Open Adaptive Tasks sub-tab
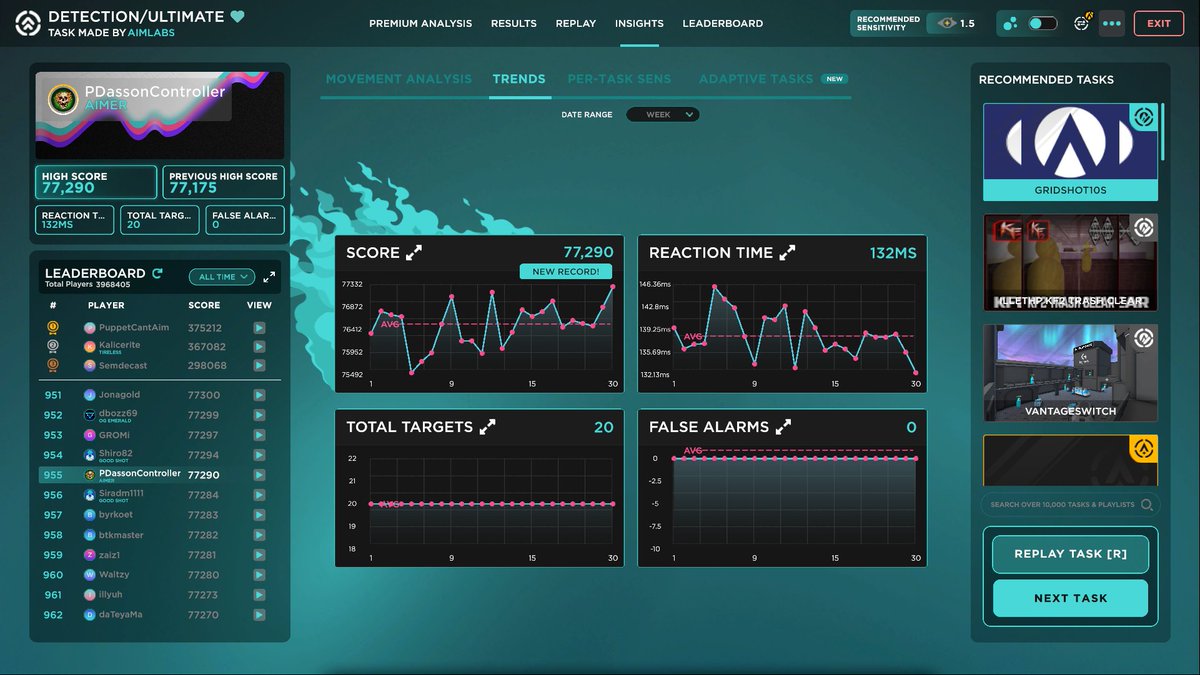The width and height of the screenshot is (1200, 675). [x=756, y=79]
